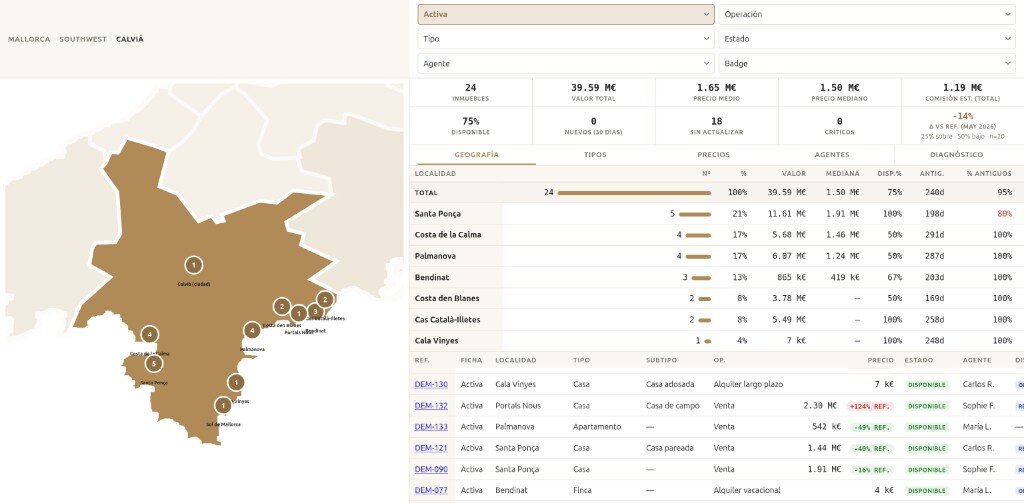Click the Casa adosada subtype cell
The height and width of the screenshot is (503, 1024).
[x=670, y=384]
